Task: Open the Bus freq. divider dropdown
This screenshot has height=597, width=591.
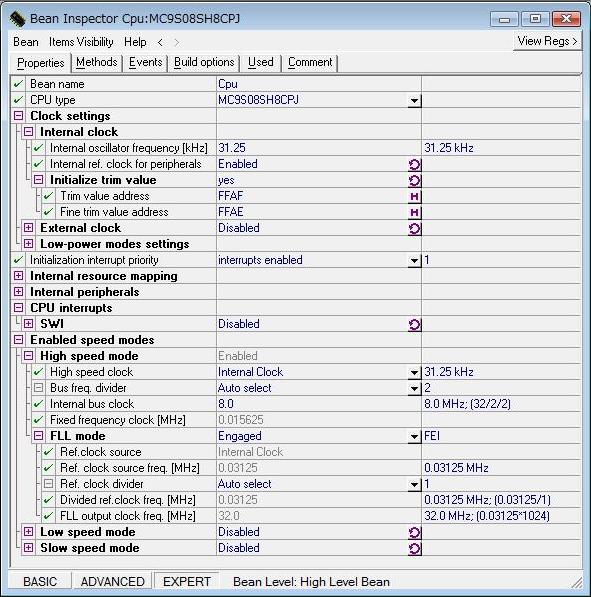Action: click(414, 389)
